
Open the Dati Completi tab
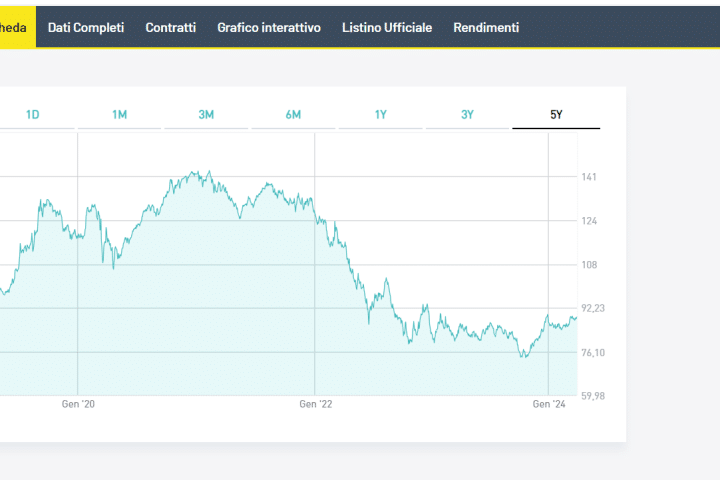(86, 27)
